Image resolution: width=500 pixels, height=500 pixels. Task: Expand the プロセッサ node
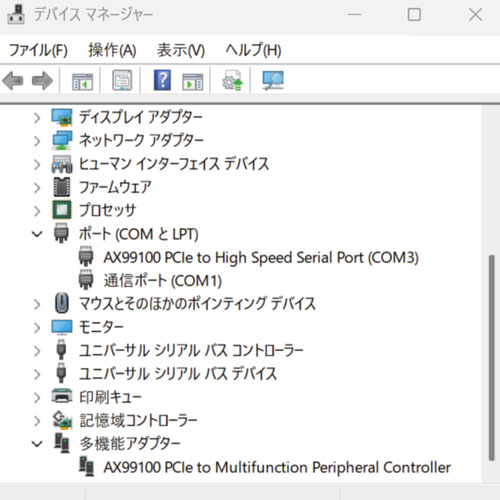point(37,211)
